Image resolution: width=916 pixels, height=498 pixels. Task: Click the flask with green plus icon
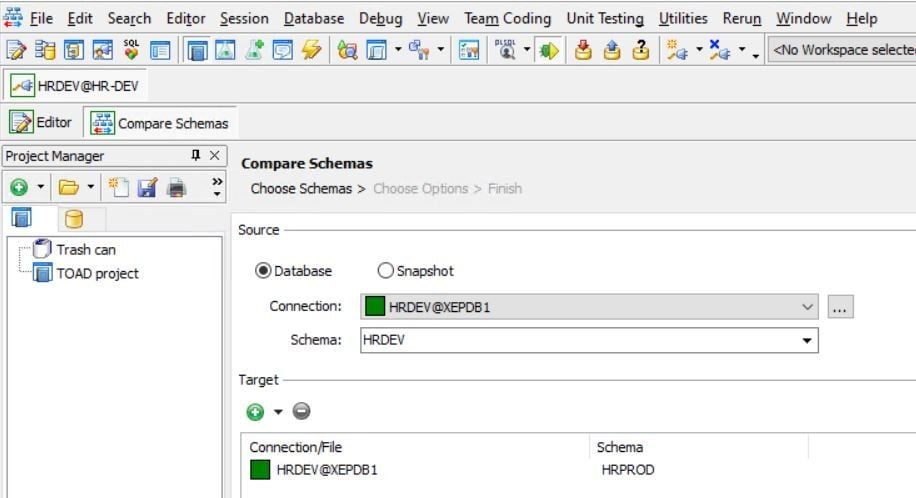click(254, 50)
